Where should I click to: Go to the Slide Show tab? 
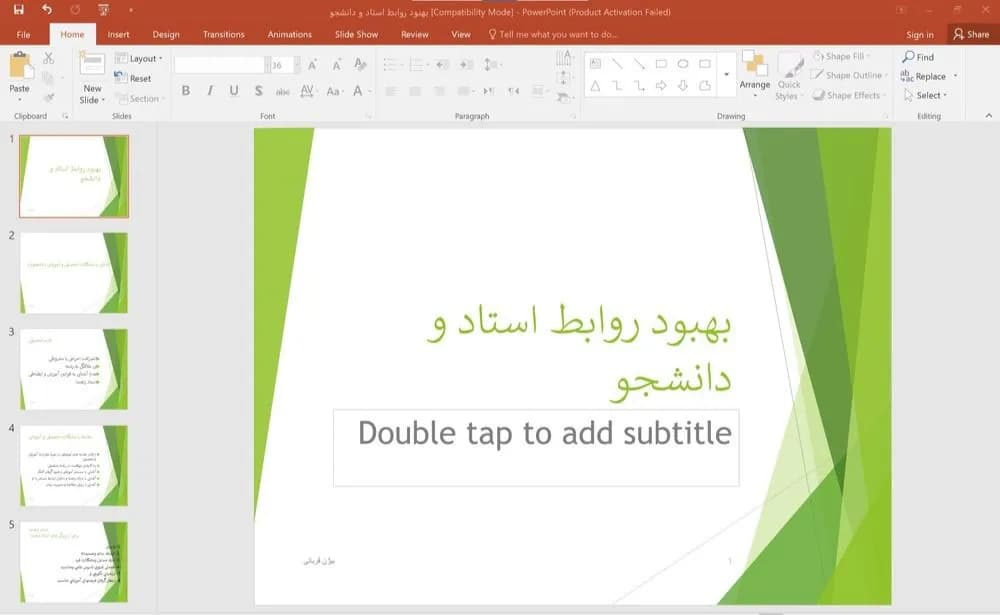click(357, 34)
